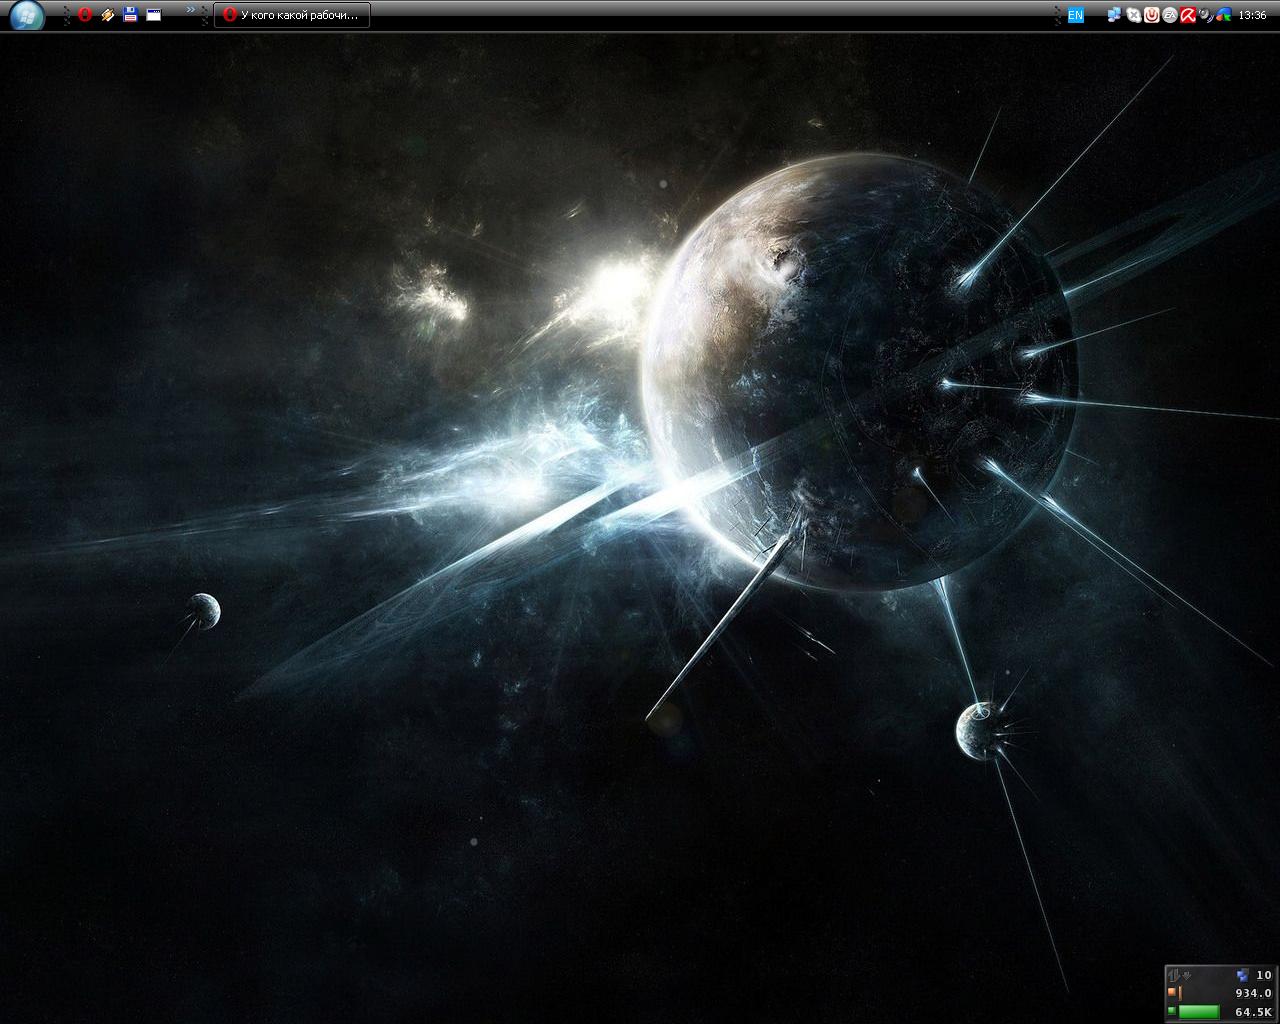
Task: Click the 13:36 system clock
Action: pos(1252,15)
